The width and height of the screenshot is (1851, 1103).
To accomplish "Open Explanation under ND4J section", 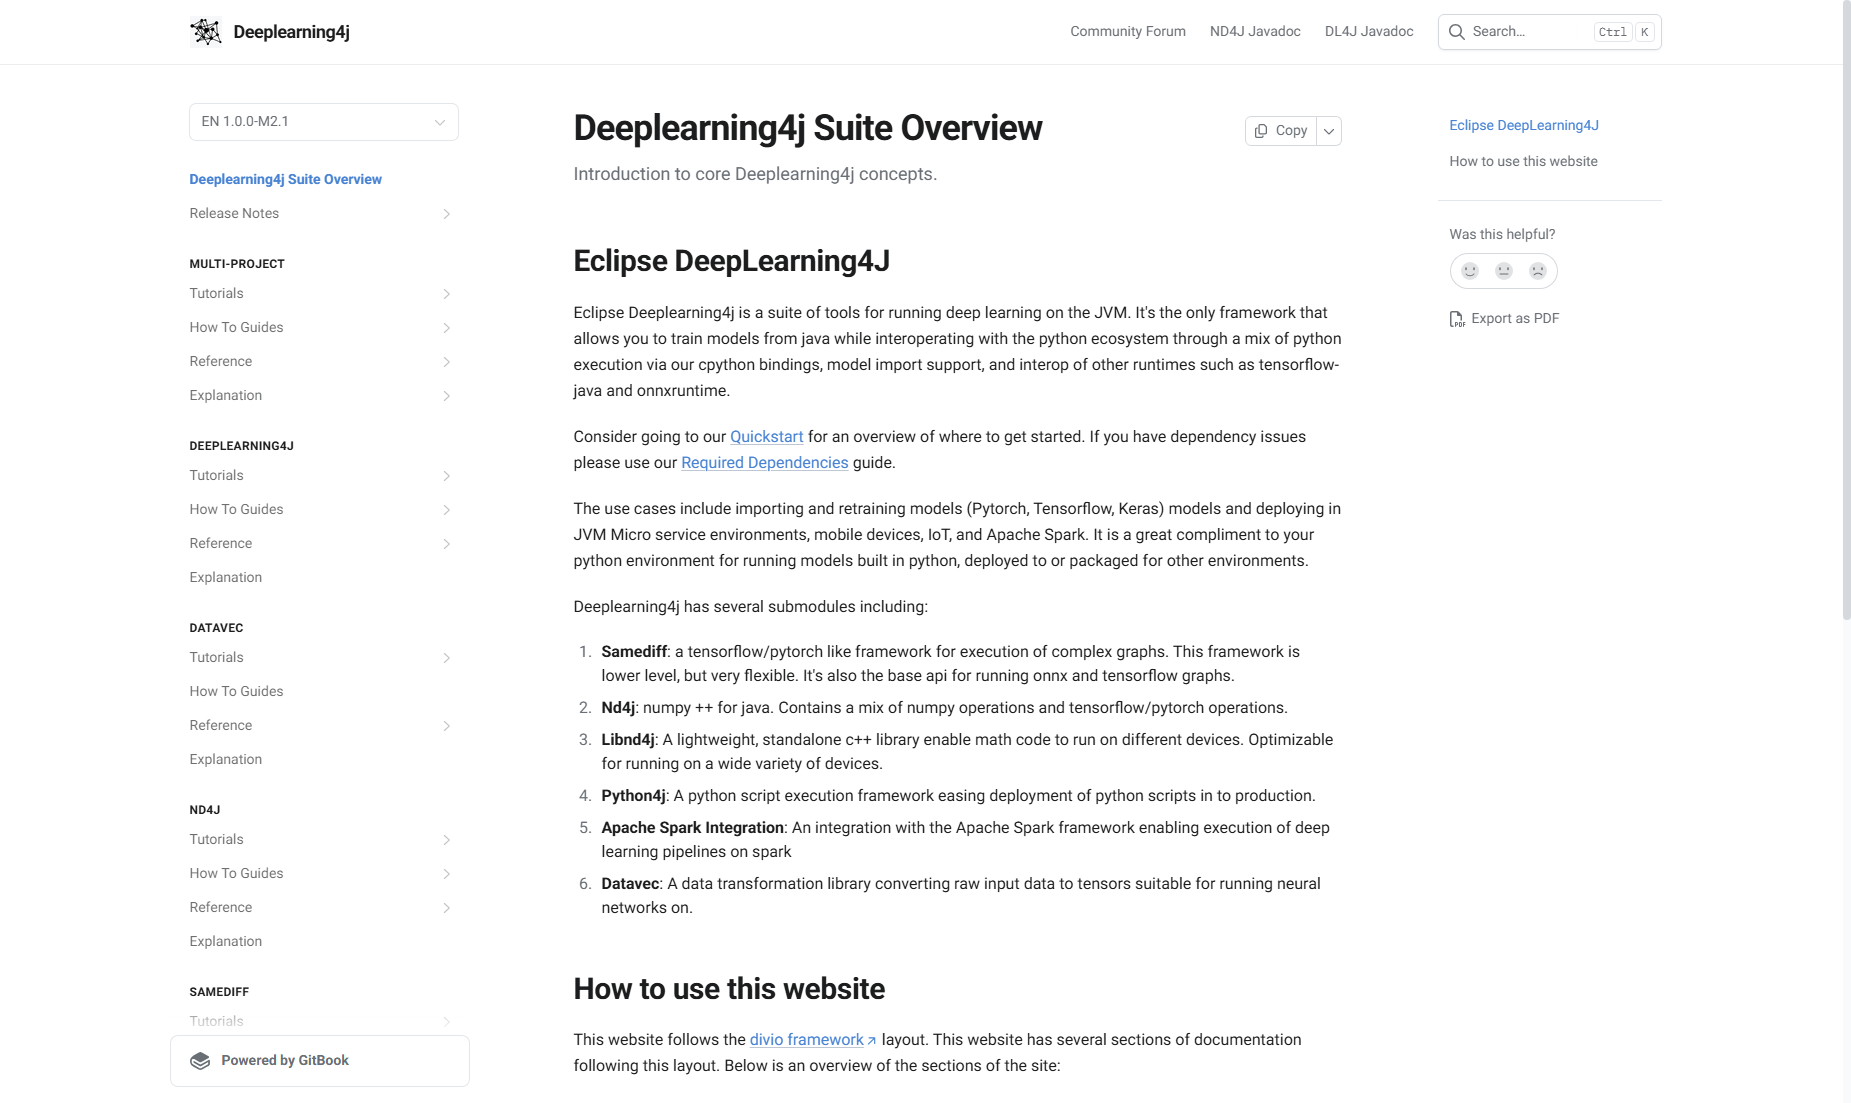I will tap(226, 942).
